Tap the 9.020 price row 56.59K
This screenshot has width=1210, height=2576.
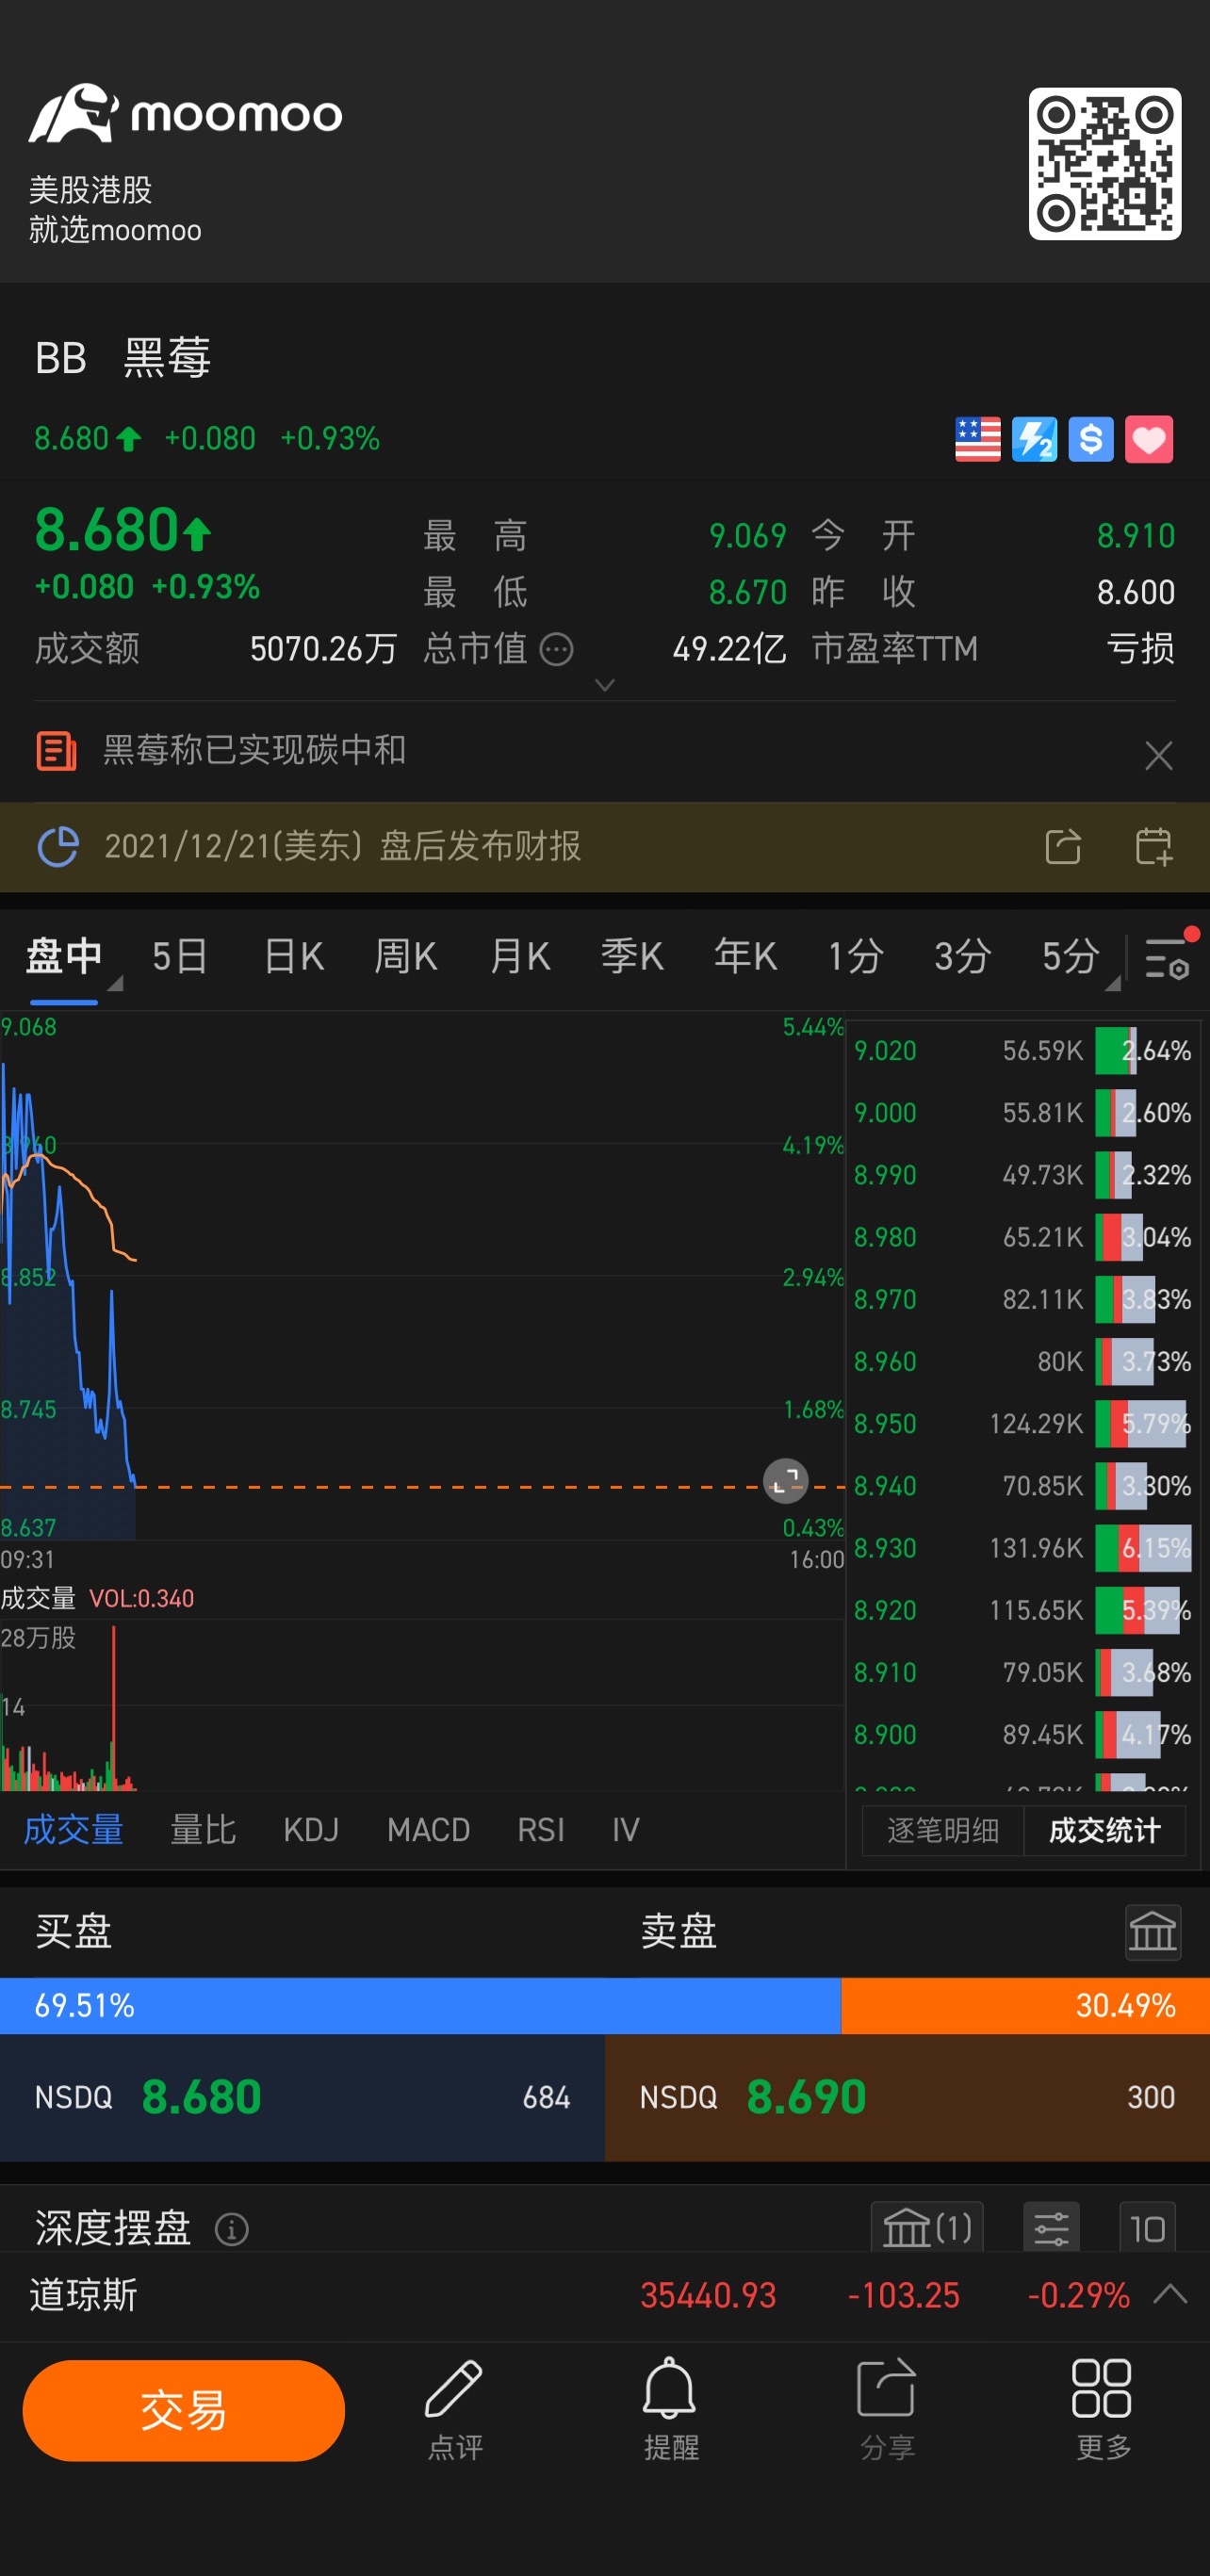[x=1022, y=1051]
